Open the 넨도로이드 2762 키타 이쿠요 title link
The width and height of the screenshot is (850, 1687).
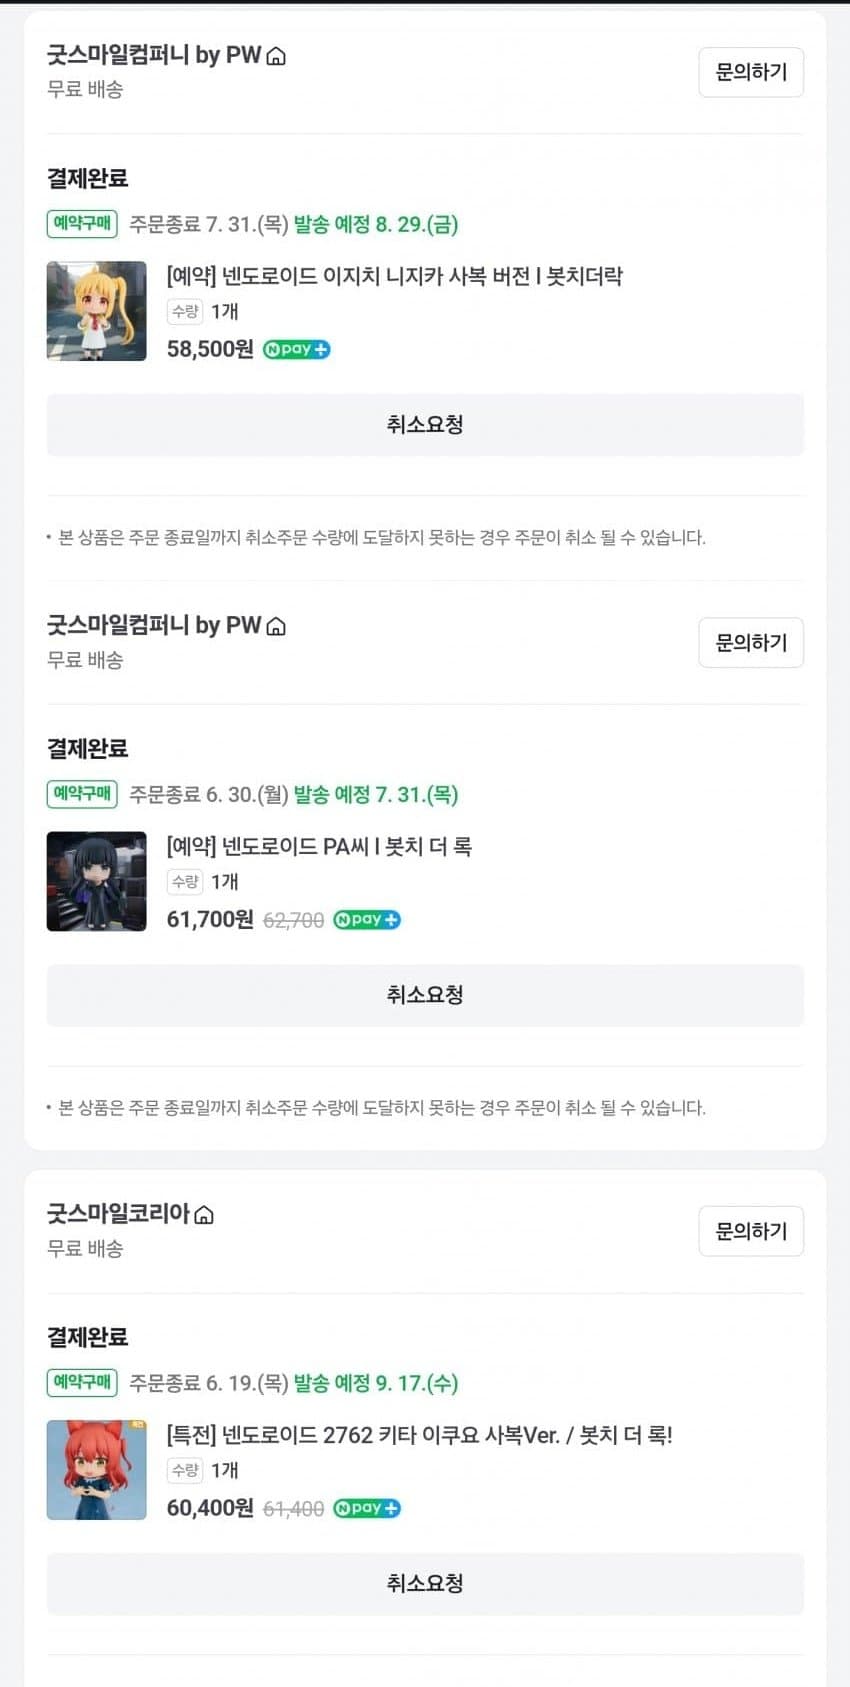click(x=419, y=1435)
